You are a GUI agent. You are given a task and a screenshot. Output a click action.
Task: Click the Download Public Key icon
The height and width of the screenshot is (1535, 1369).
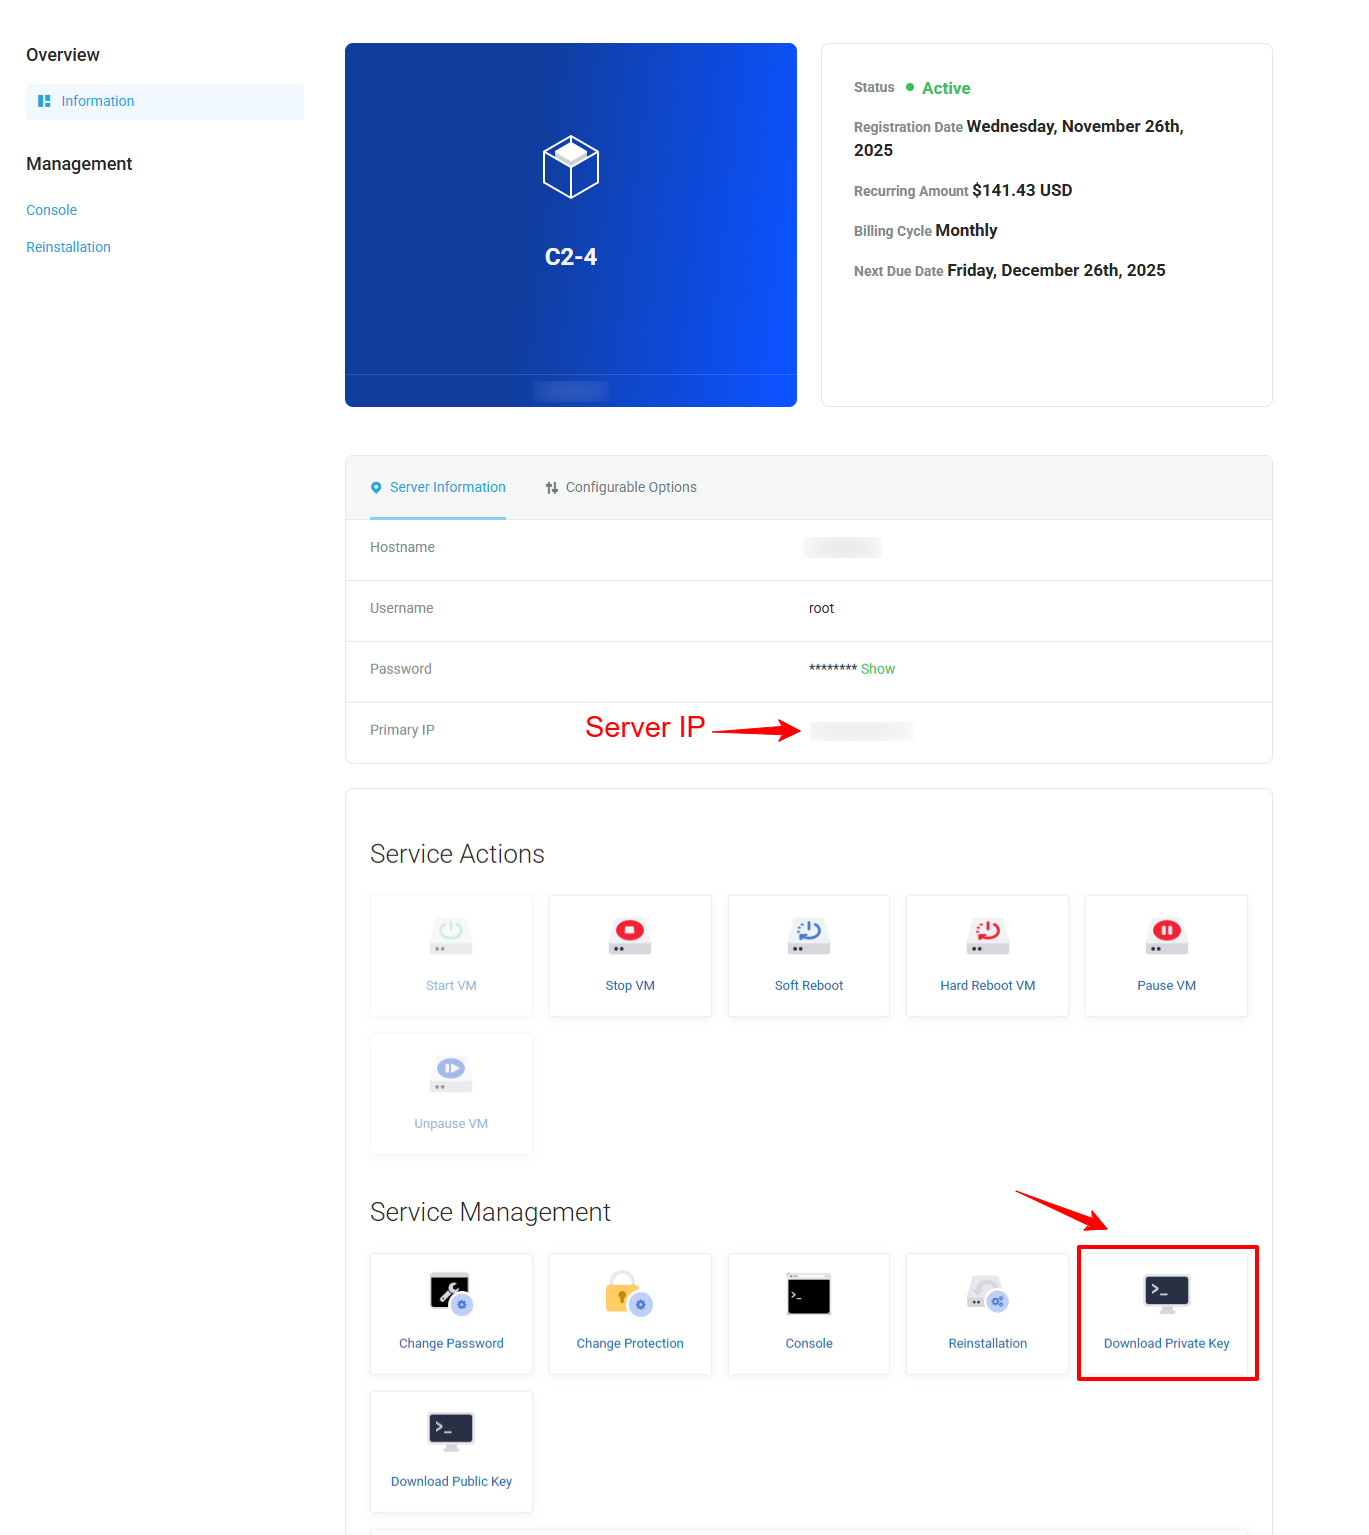[451, 1431]
